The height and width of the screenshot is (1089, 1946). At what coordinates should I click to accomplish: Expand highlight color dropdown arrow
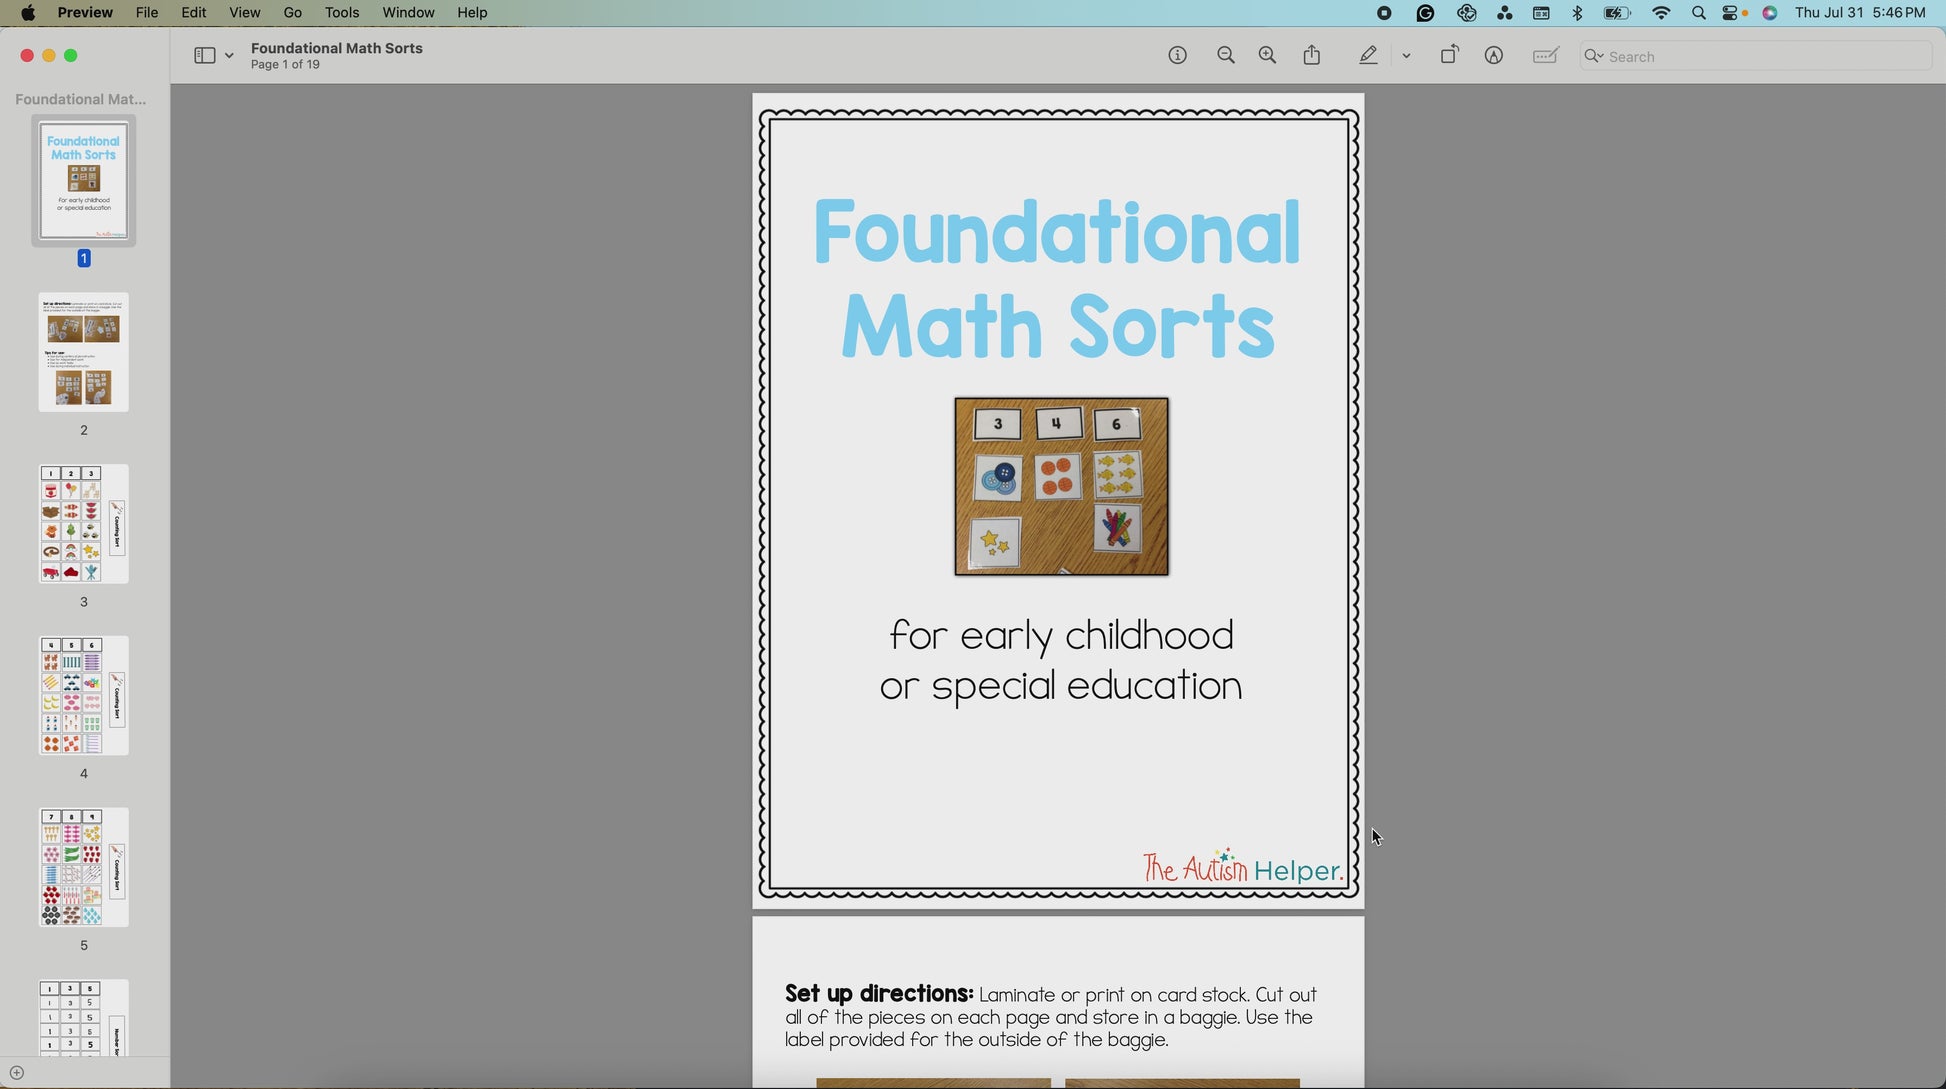(1406, 56)
